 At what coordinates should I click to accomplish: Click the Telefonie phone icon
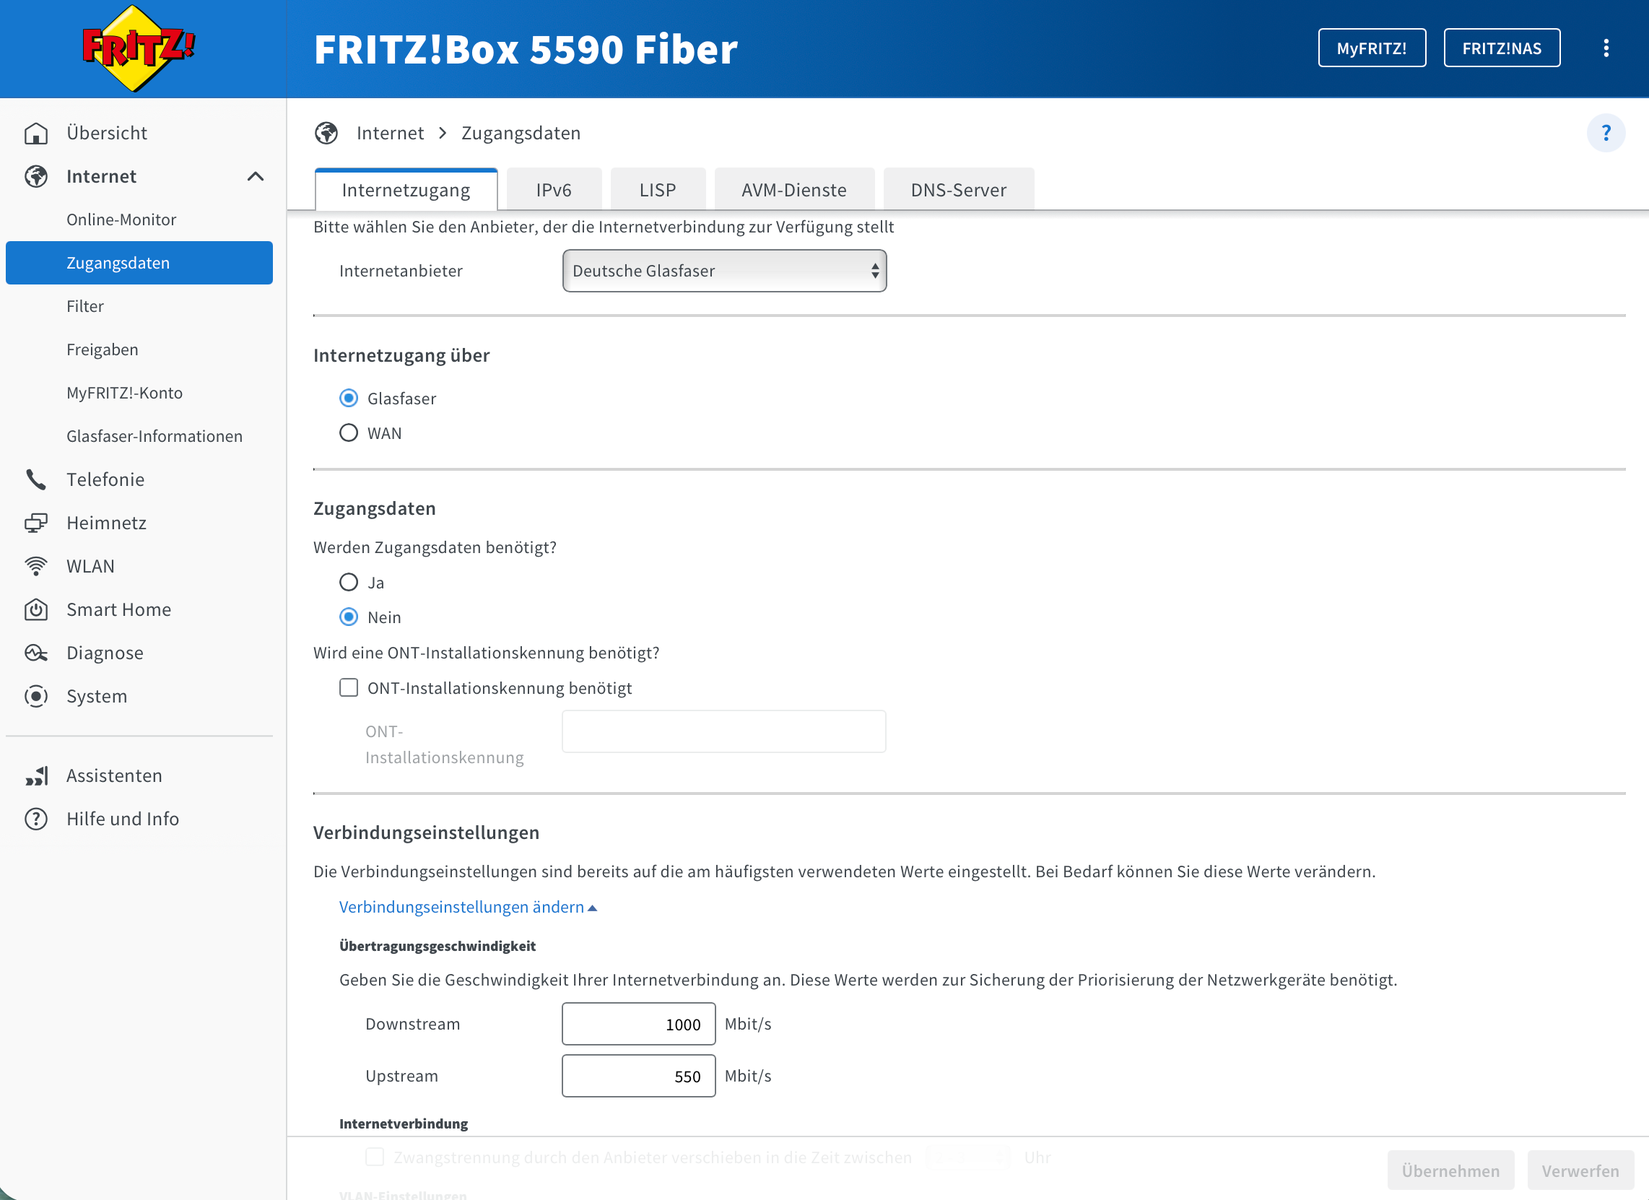coord(36,480)
